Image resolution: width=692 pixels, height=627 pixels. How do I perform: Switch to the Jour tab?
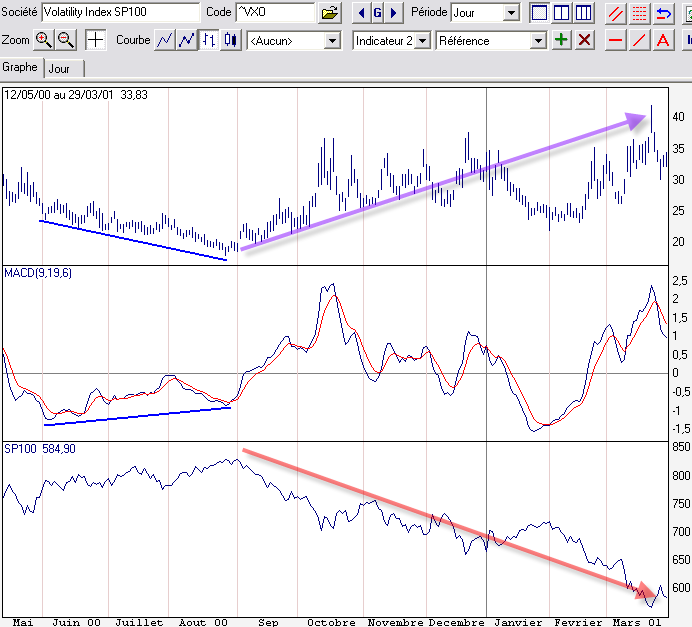tap(63, 69)
